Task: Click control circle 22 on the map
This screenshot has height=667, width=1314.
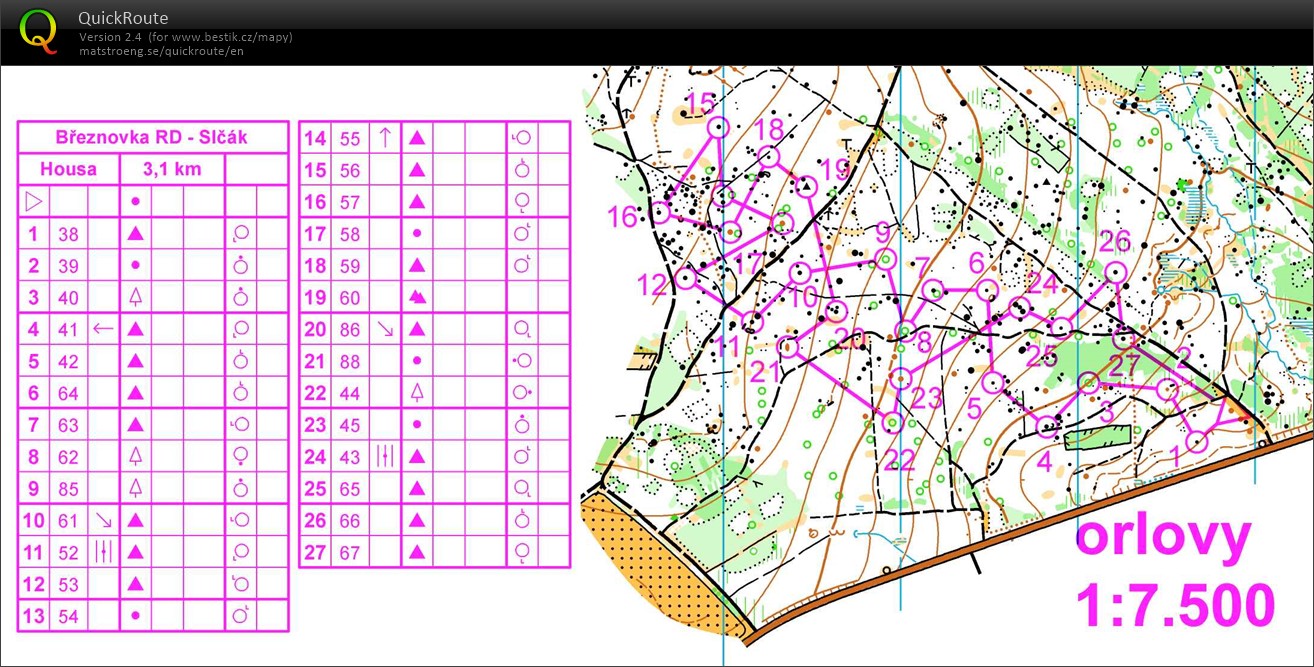Action: (x=893, y=422)
